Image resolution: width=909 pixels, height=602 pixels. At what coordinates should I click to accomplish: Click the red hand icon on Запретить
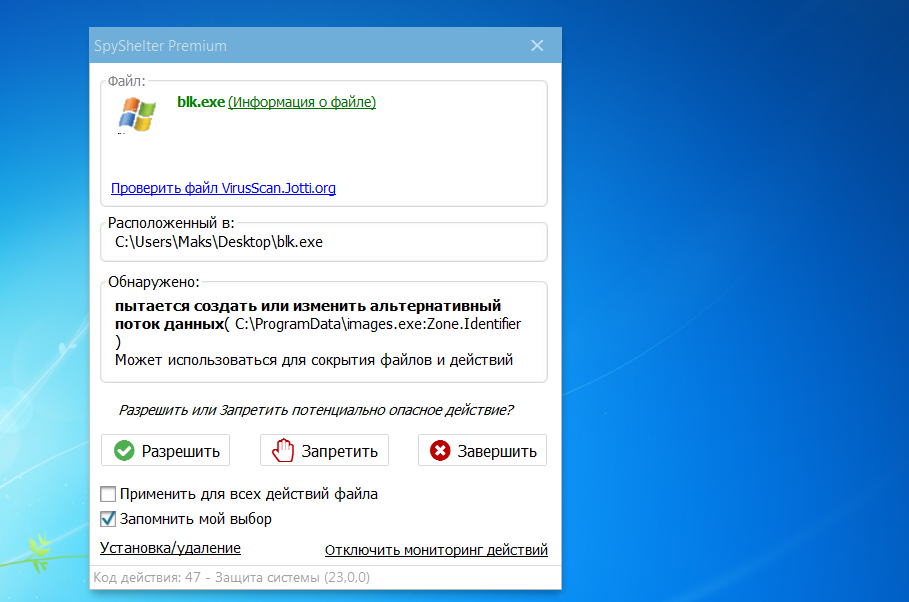283,451
